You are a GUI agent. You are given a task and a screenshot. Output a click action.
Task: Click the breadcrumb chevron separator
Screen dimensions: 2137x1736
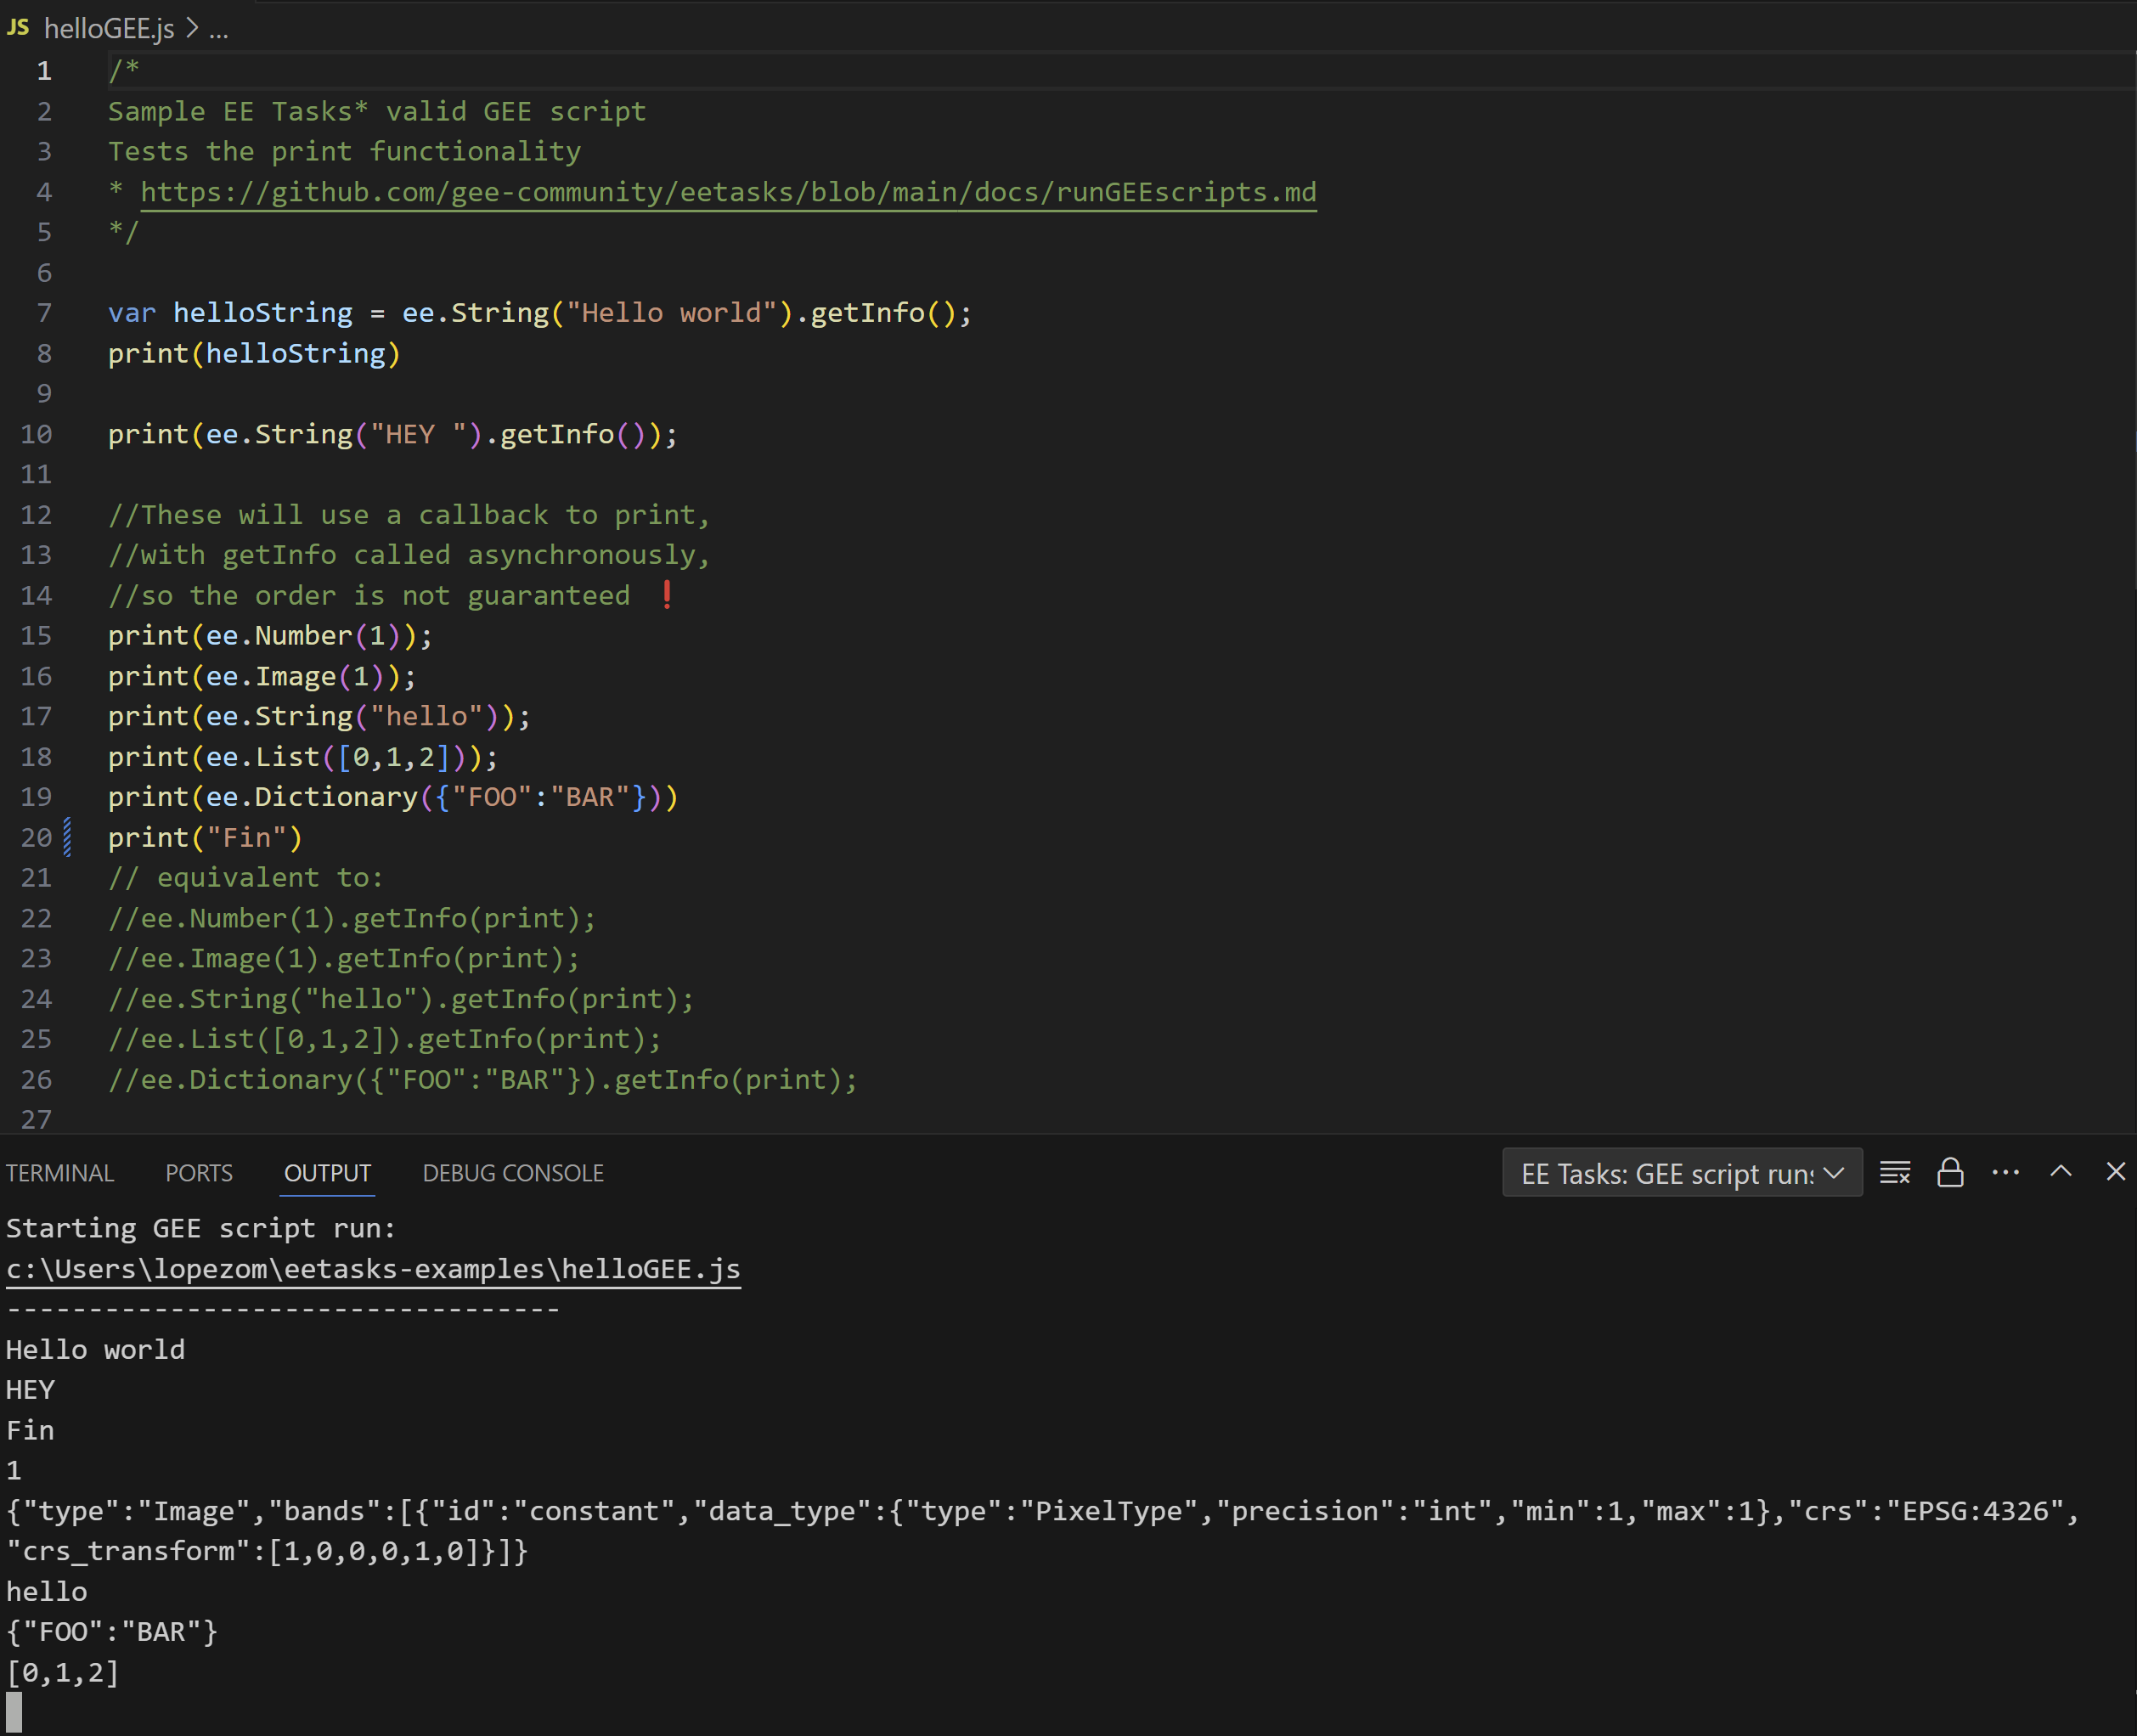pyautogui.click(x=192, y=29)
